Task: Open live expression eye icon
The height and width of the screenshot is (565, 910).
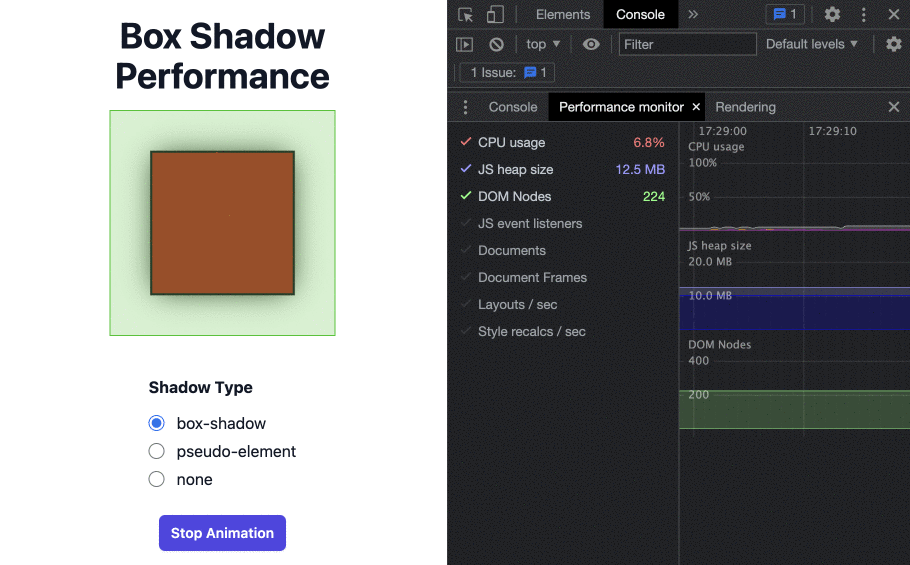Action: 591,44
